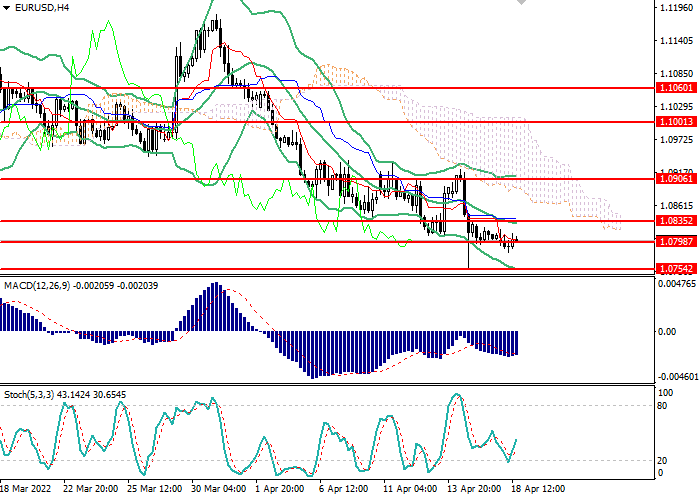Click the 1.08615 price axis value
The width and height of the screenshot is (700, 500).
pos(676,206)
